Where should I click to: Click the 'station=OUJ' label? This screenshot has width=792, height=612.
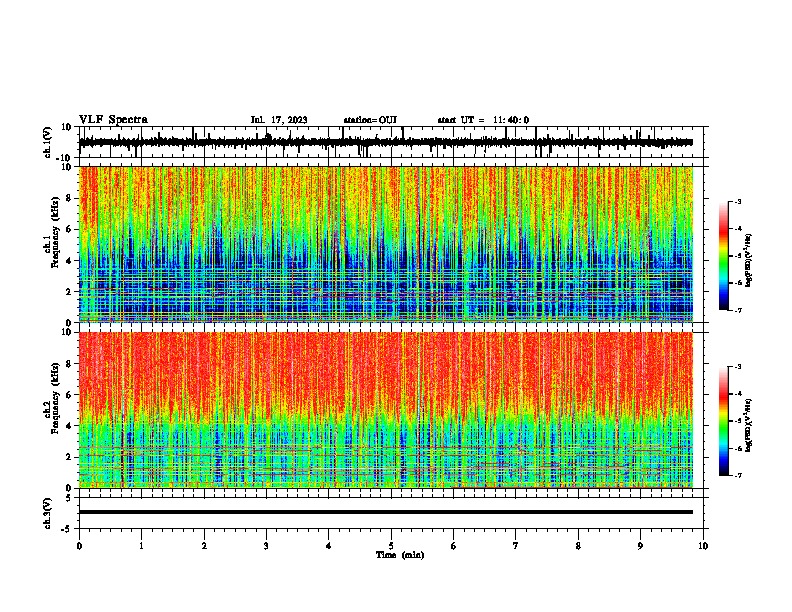pyautogui.click(x=370, y=120)
